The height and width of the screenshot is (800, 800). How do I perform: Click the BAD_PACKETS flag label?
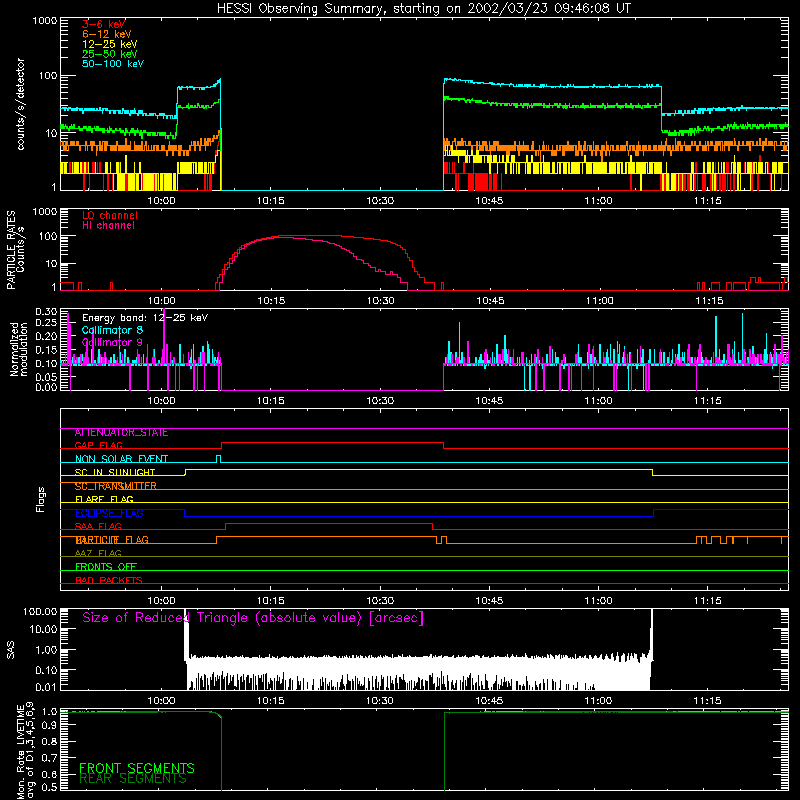109,581
